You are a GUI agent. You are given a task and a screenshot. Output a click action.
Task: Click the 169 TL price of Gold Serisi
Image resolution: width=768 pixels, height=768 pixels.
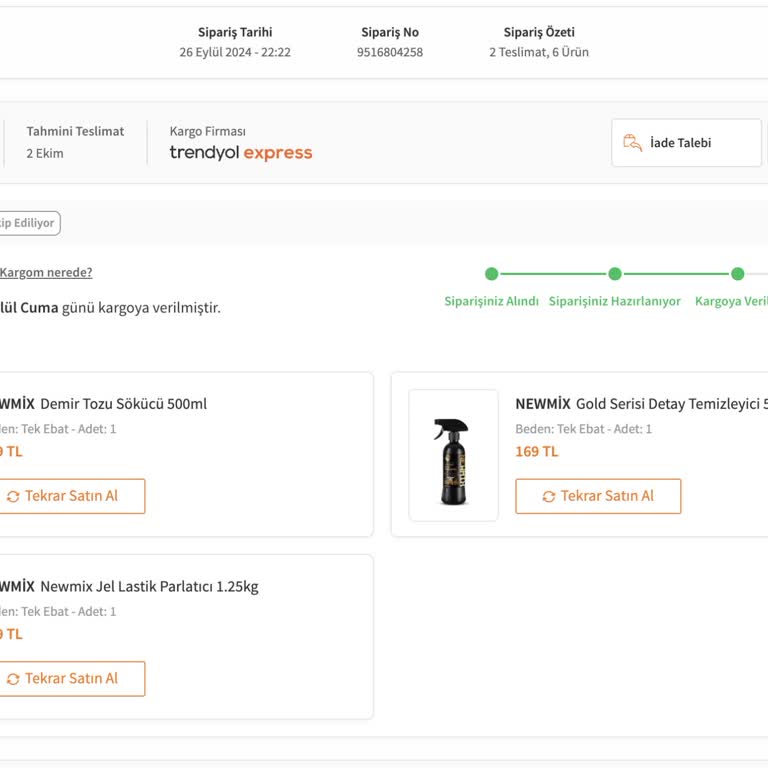point(537,452)
